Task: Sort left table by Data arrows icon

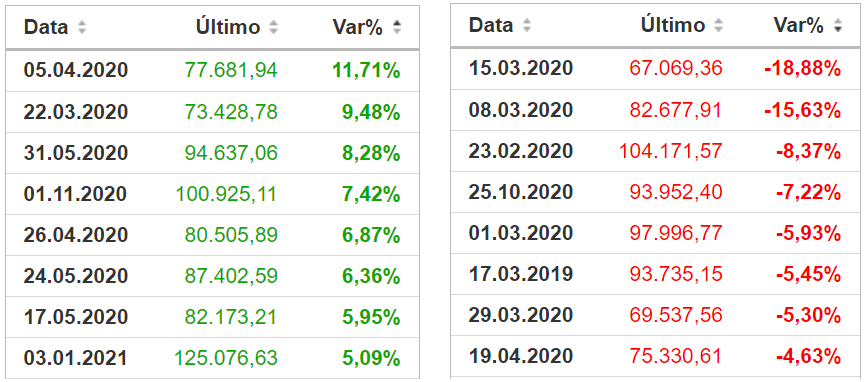Action: click(82, 27)
